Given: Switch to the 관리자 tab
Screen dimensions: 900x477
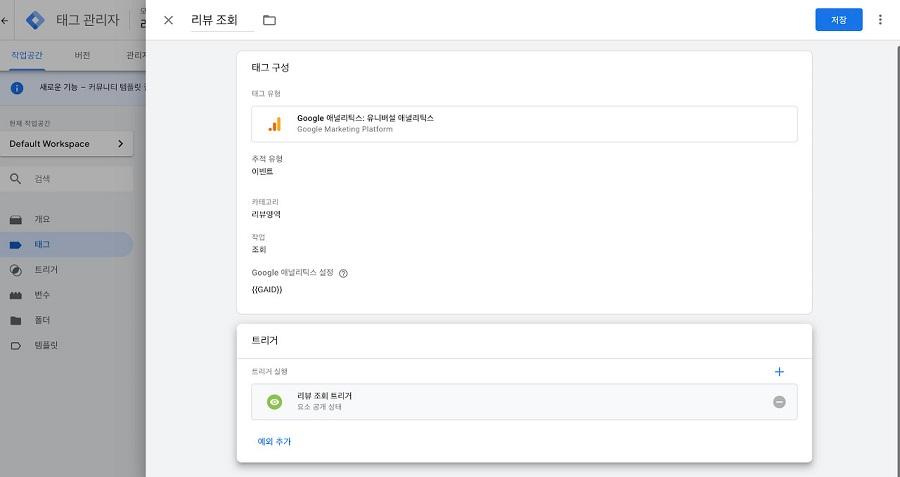Looking at the screenshot, I should pyautogui.click(x=136, y=55).
